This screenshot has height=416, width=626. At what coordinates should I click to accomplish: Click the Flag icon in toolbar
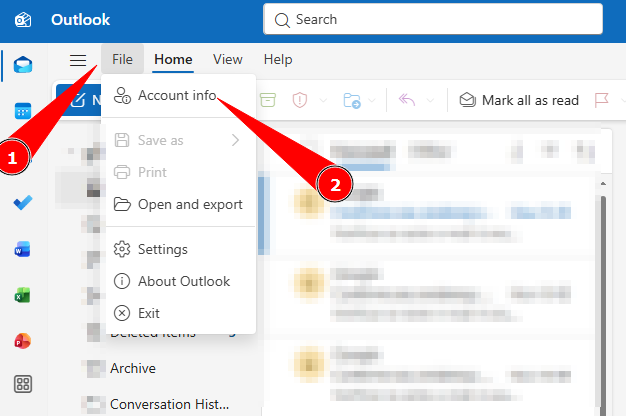601,100
